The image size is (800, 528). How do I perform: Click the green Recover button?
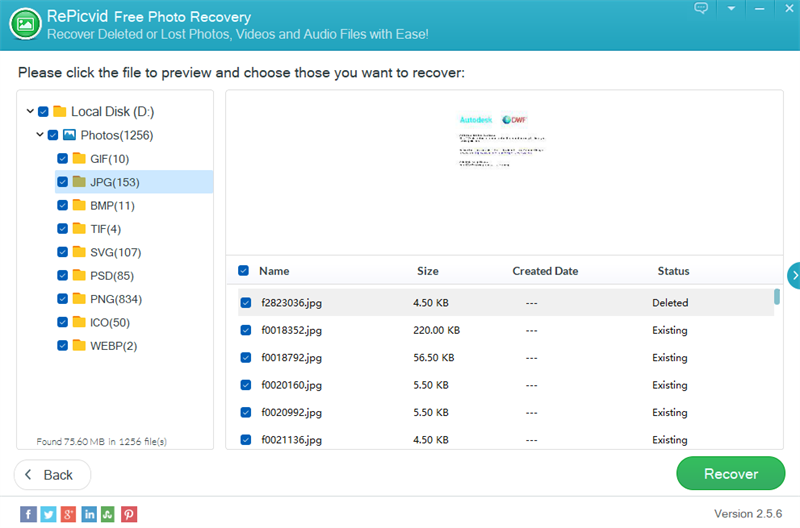click(x=730, y=473)
